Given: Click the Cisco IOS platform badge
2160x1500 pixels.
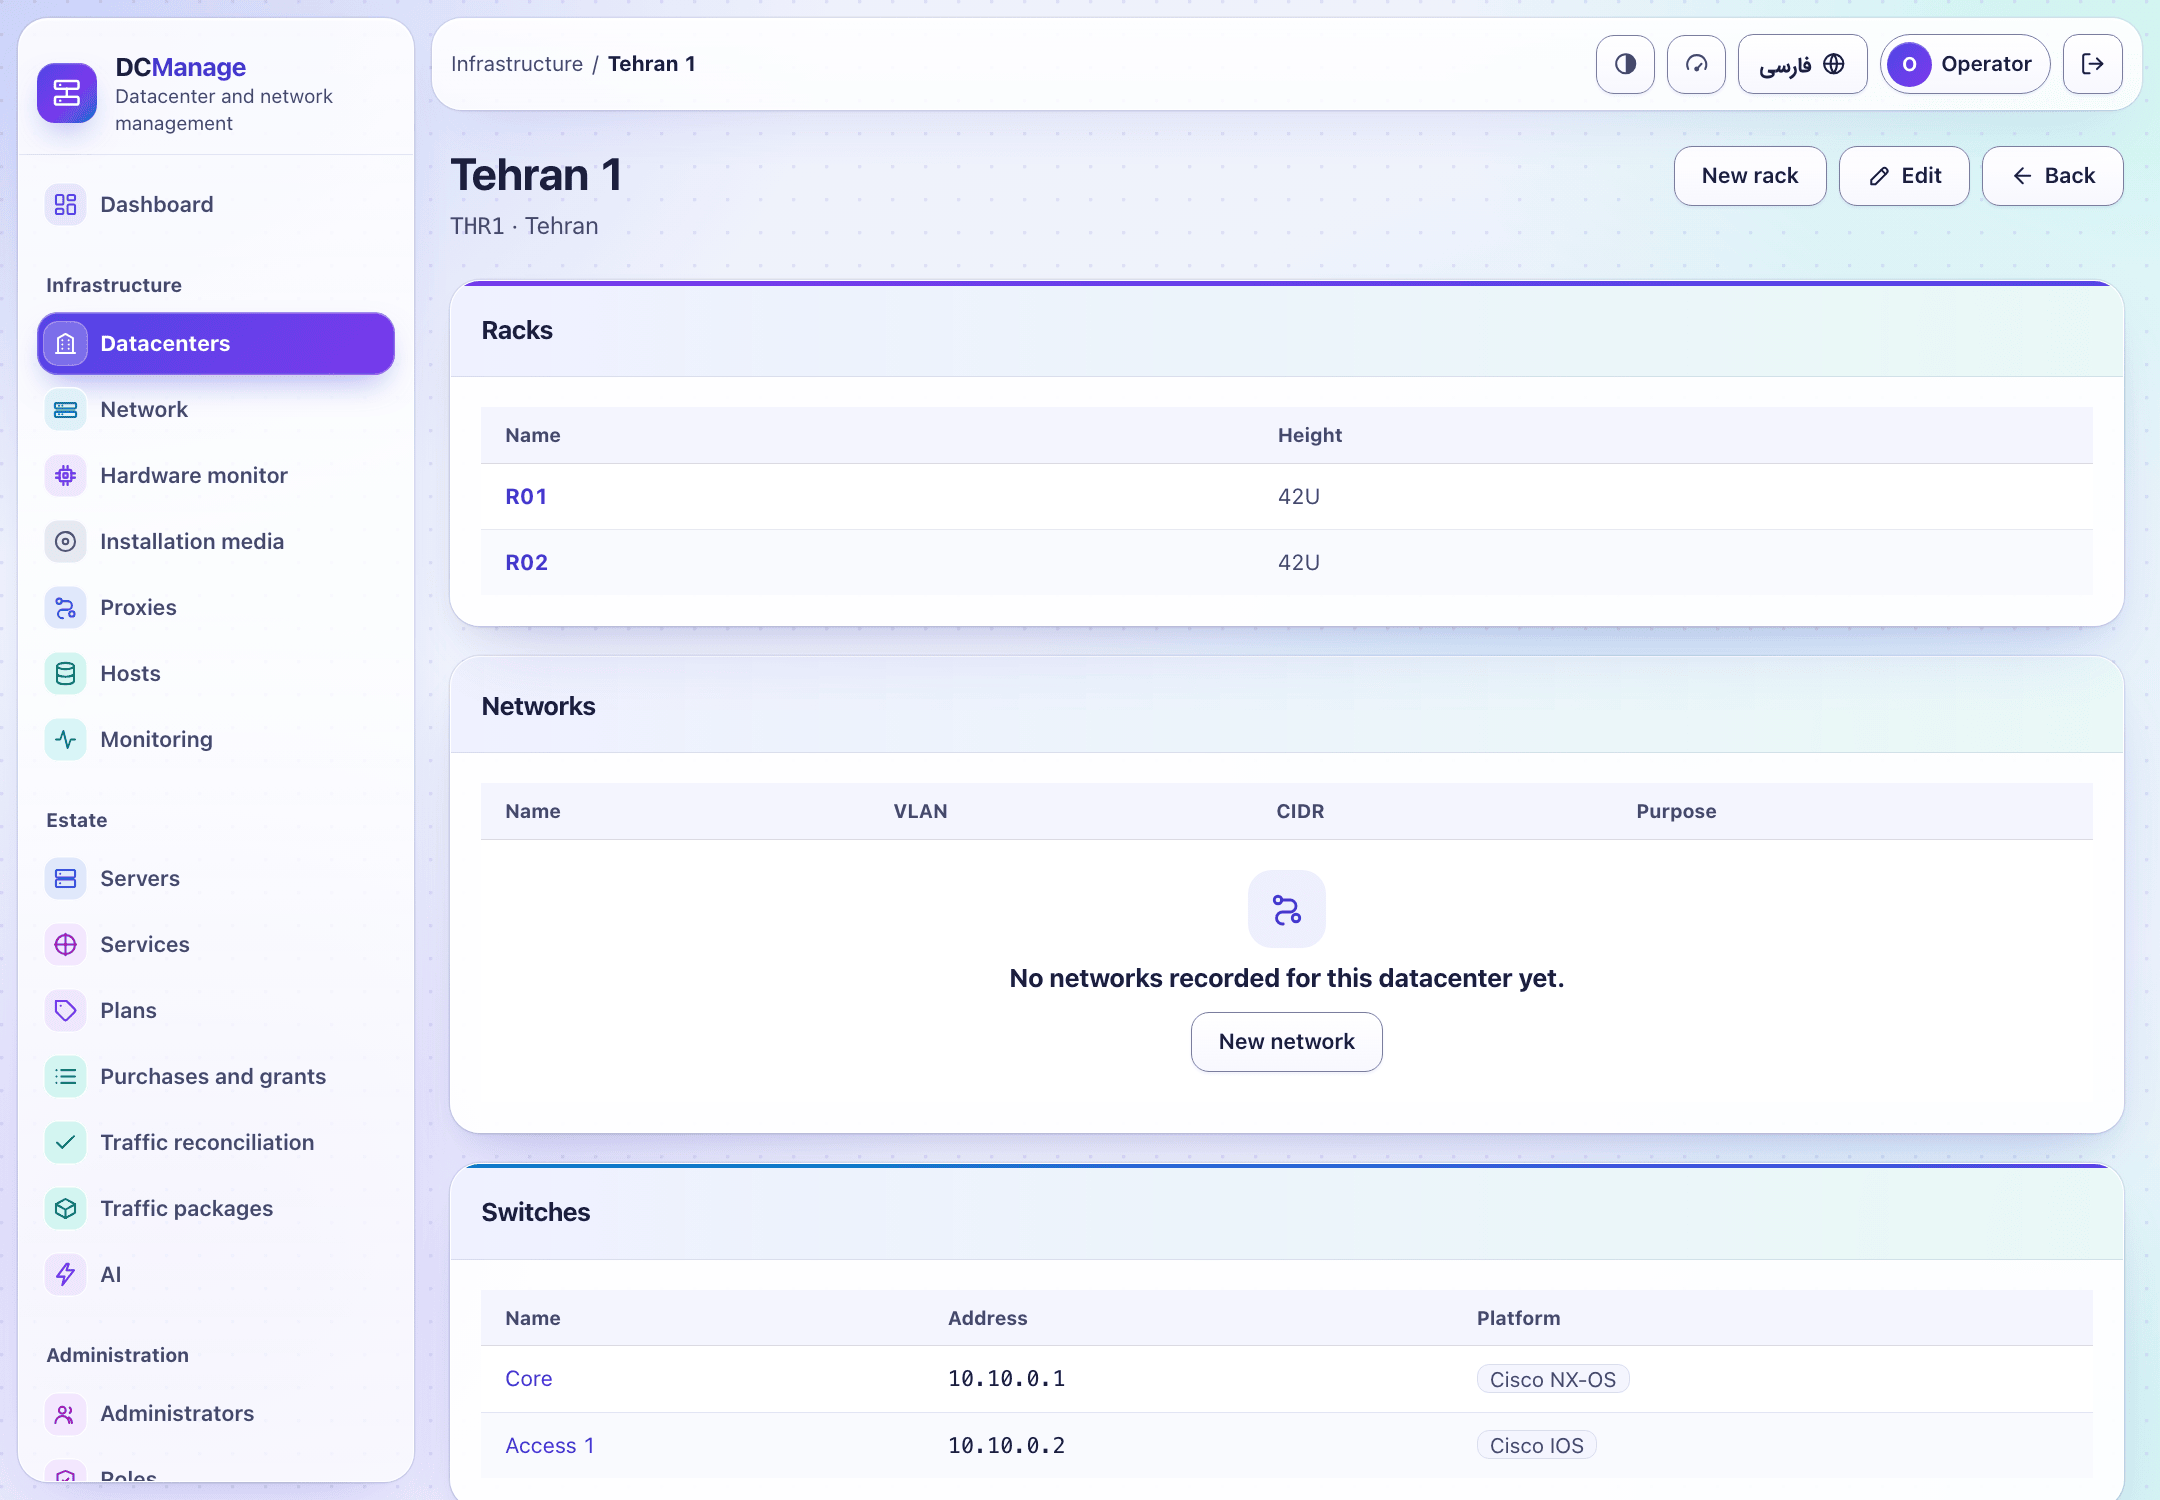Looking at the screenshot, I should (x=1537, y=1445).
